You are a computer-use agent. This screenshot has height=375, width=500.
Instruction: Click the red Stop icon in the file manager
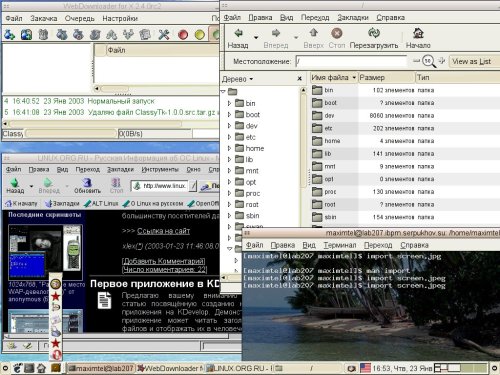click(337, 33)
